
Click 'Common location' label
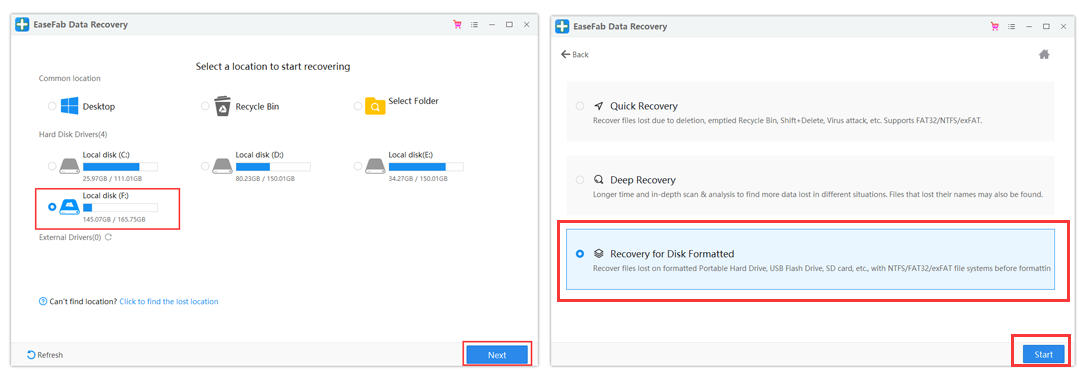70,78
